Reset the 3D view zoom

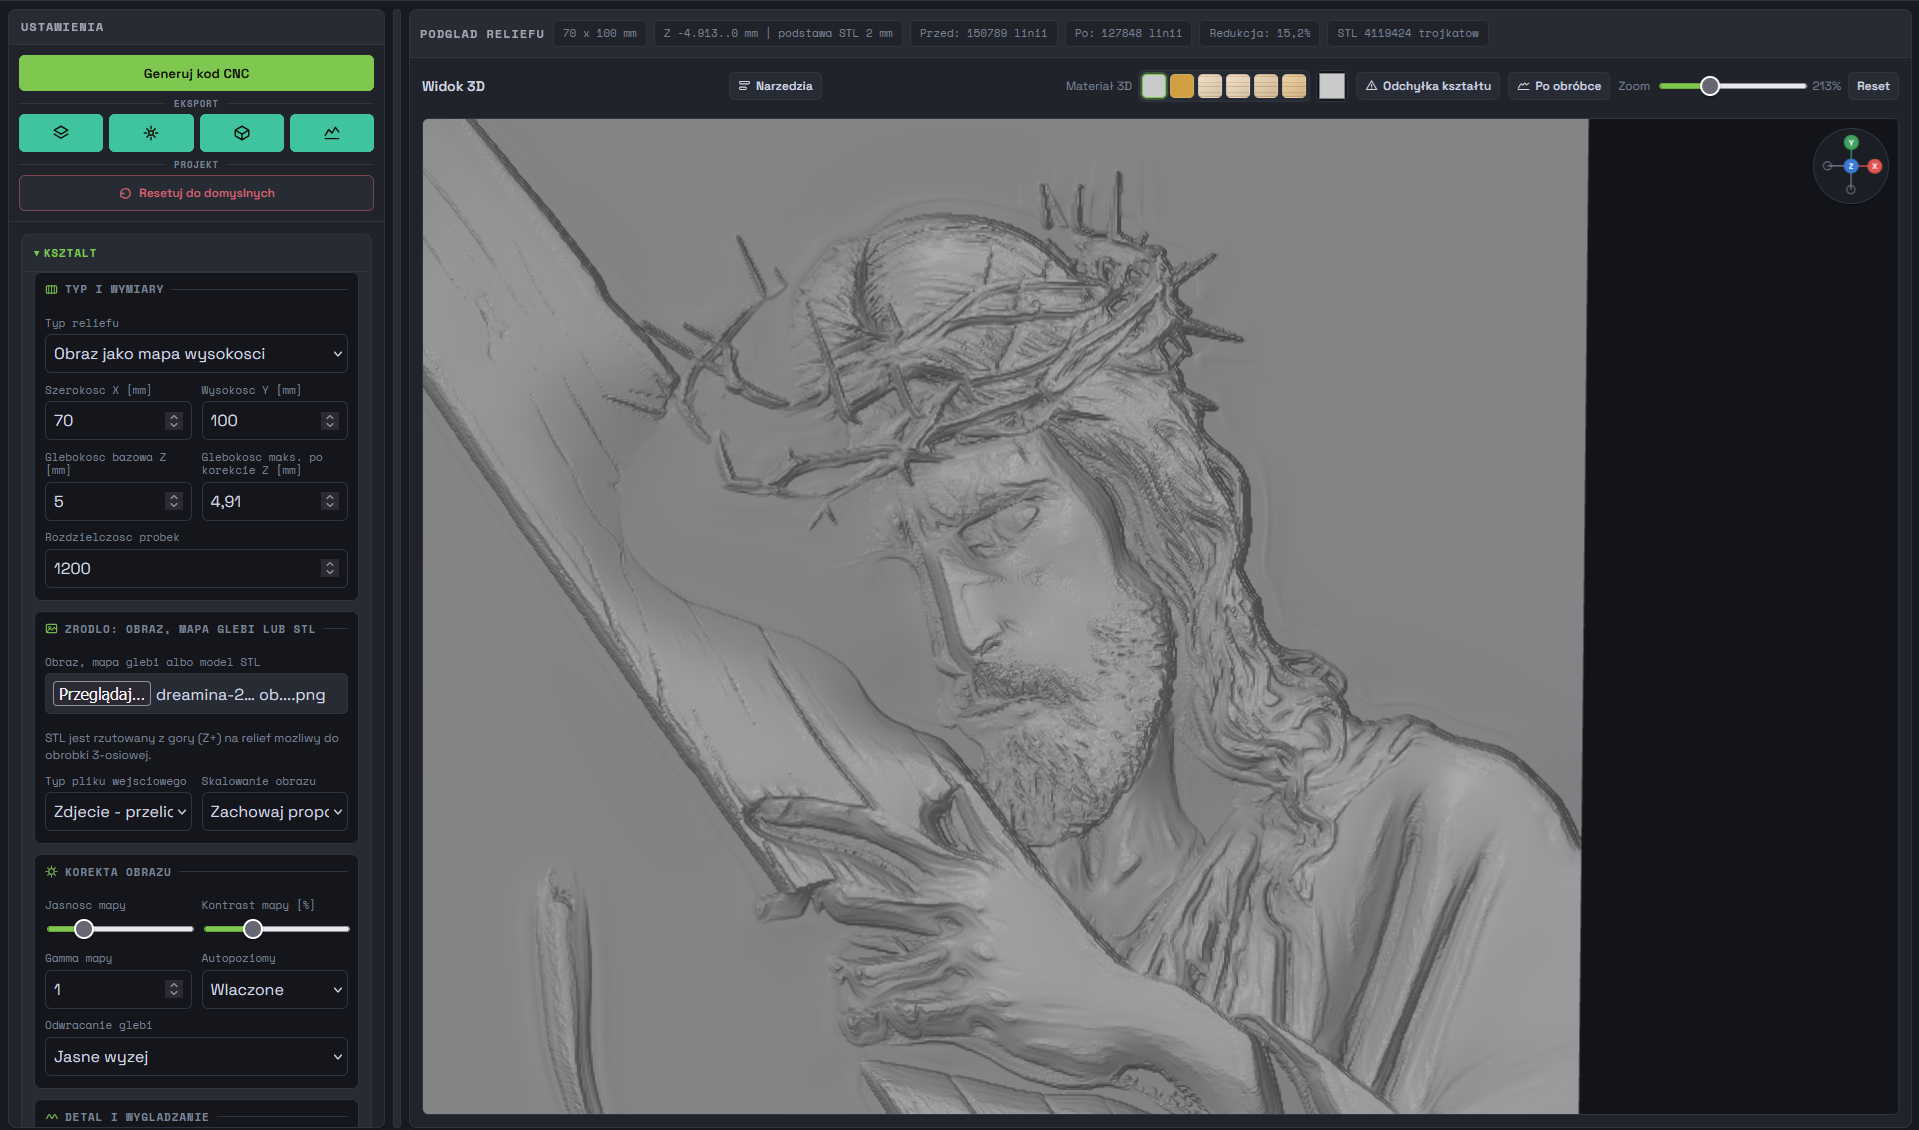tap(1873, 86)
